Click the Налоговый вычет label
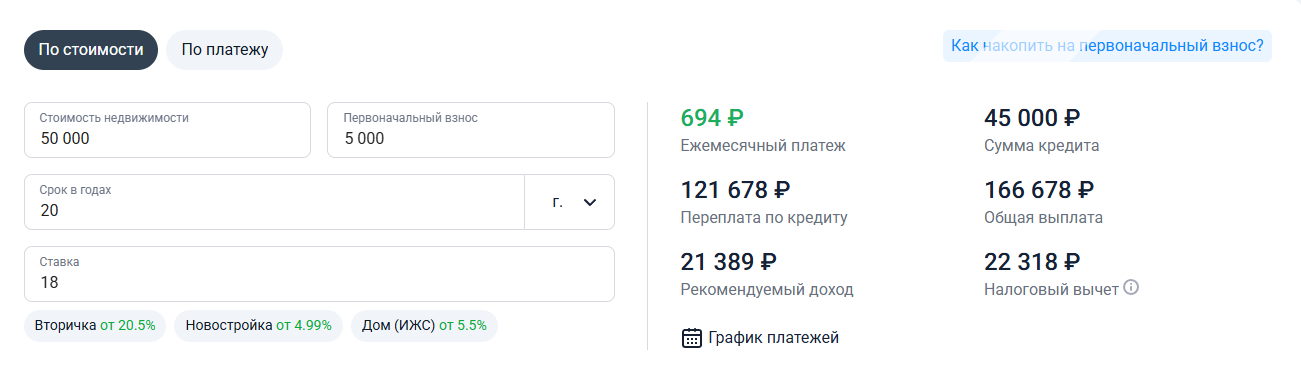The height and width of the screenshot is (370, 1301). [1051, 289]
